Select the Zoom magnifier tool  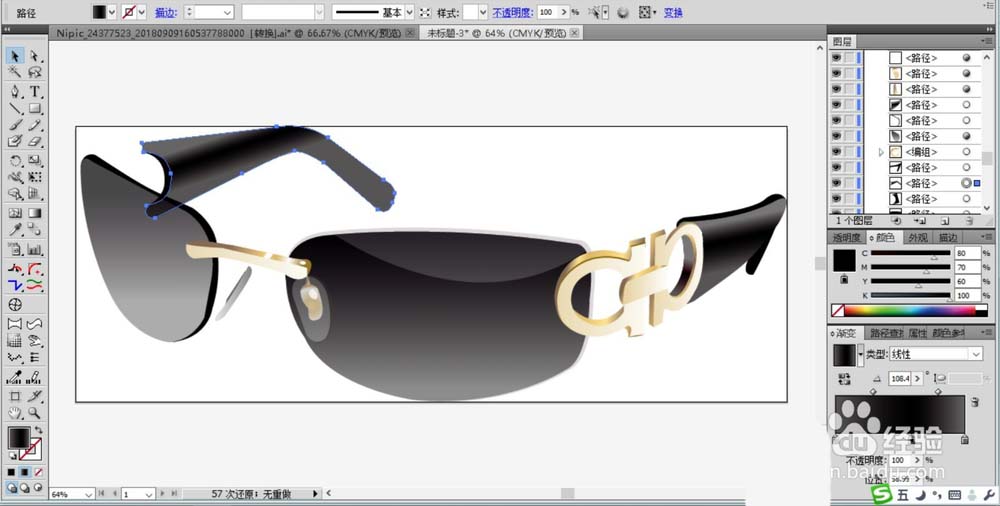tap(34, 413)
